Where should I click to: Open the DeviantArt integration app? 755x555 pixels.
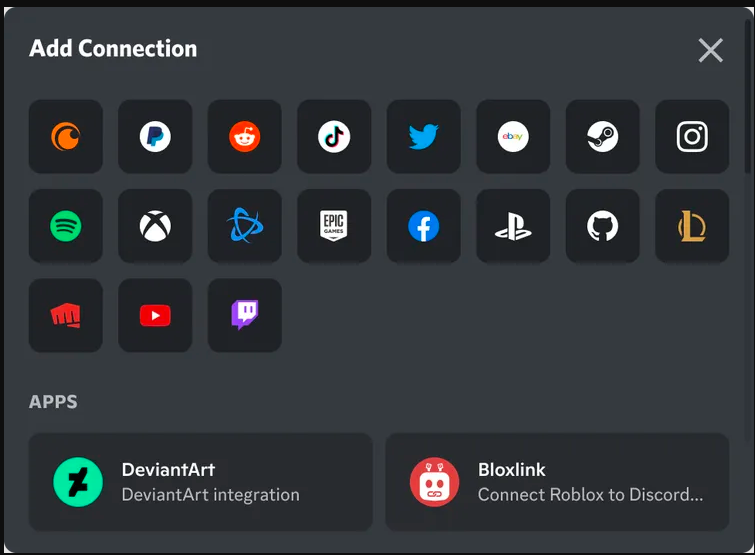point(201,482)
